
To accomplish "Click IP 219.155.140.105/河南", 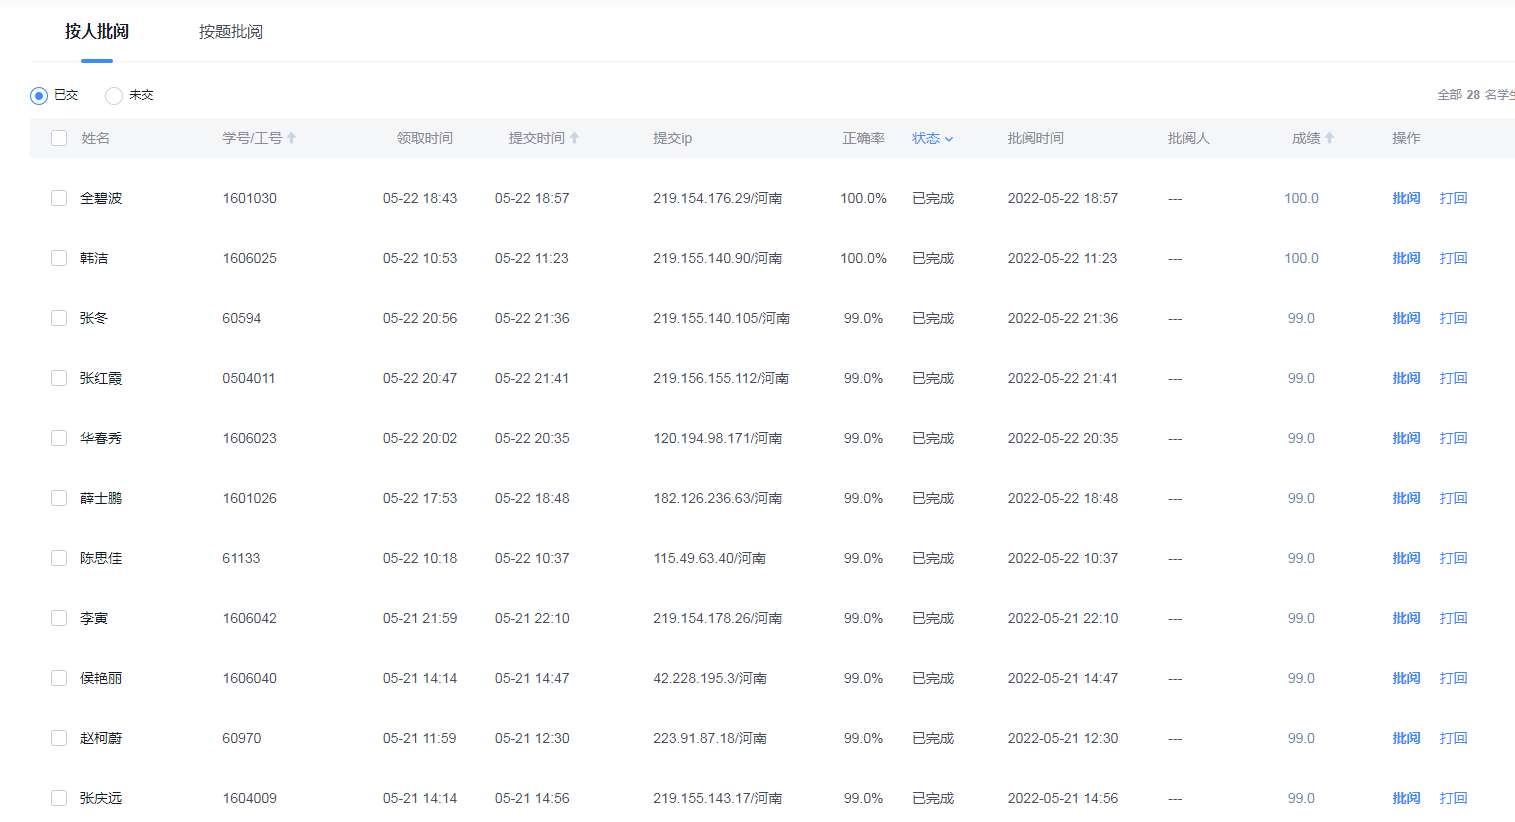I will click(721, 318).
